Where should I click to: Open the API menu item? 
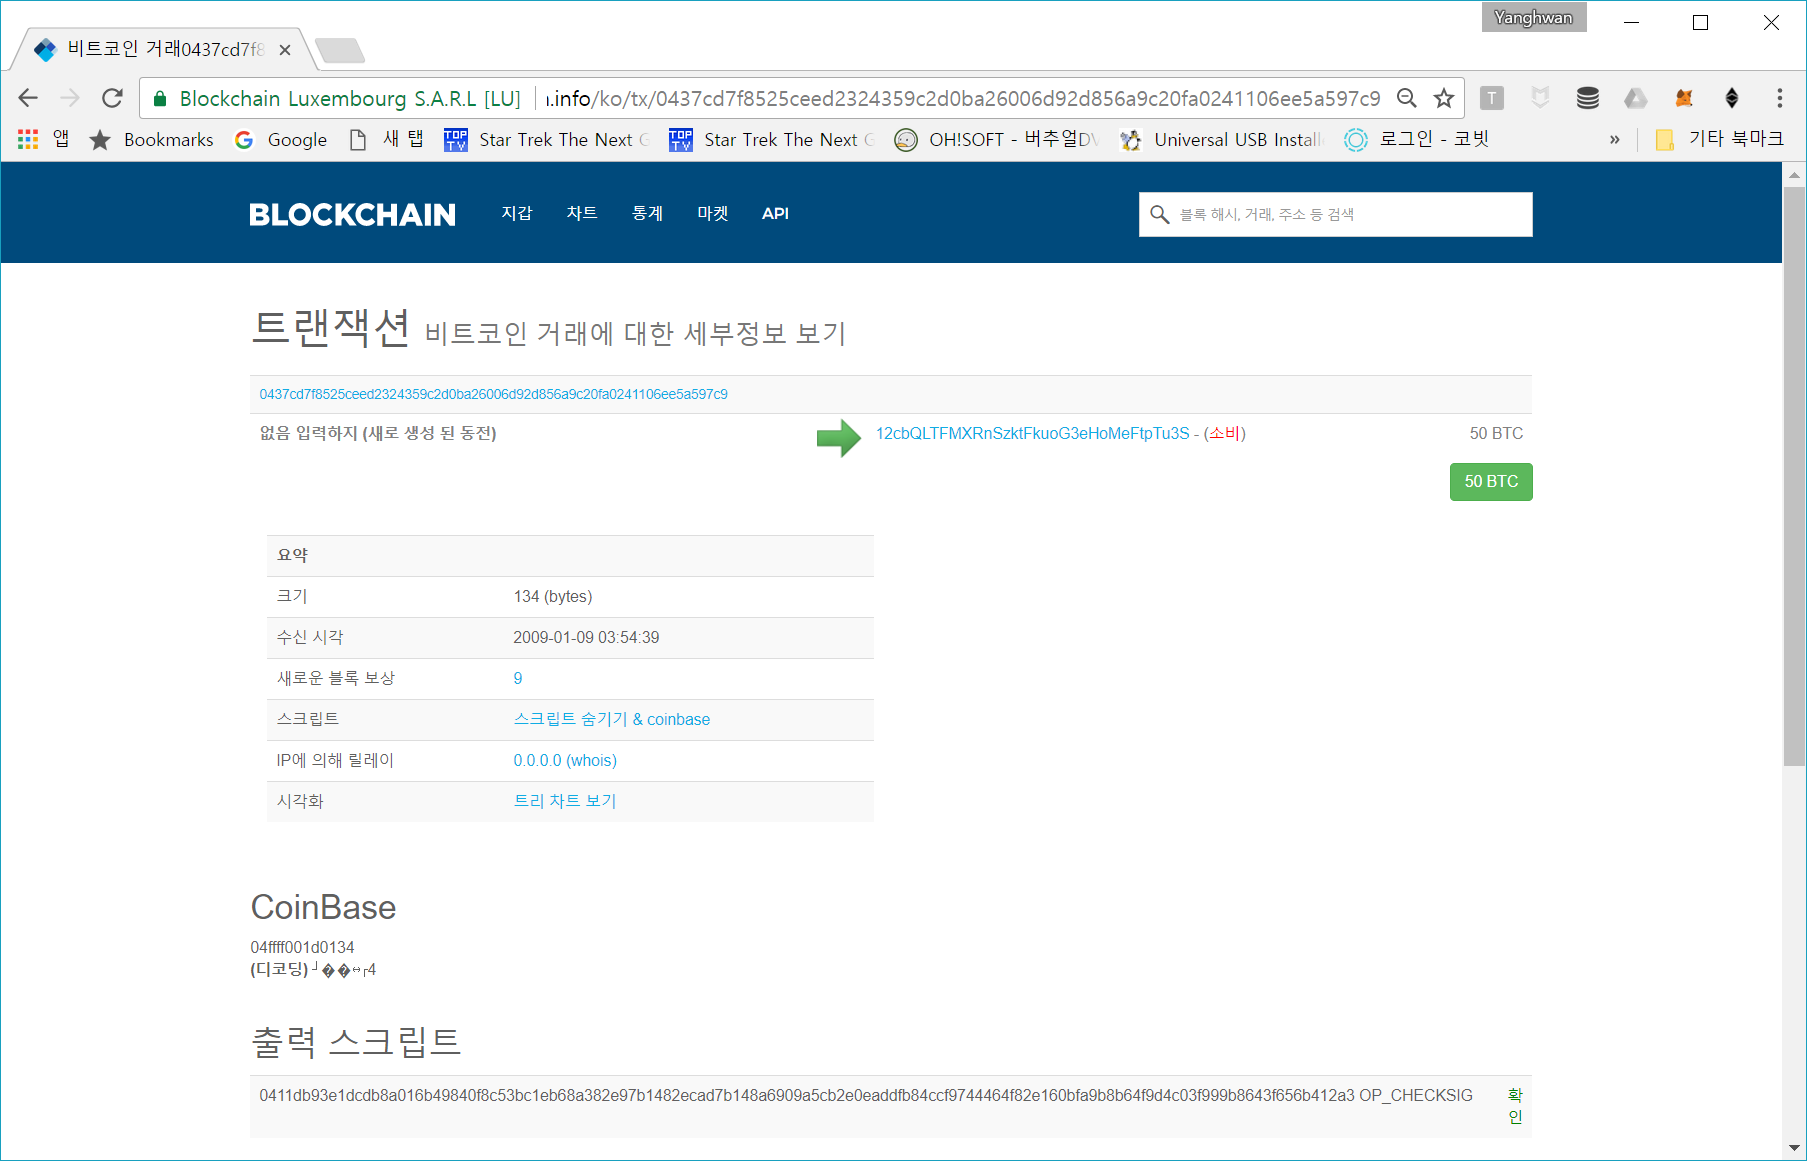point(775,213)
